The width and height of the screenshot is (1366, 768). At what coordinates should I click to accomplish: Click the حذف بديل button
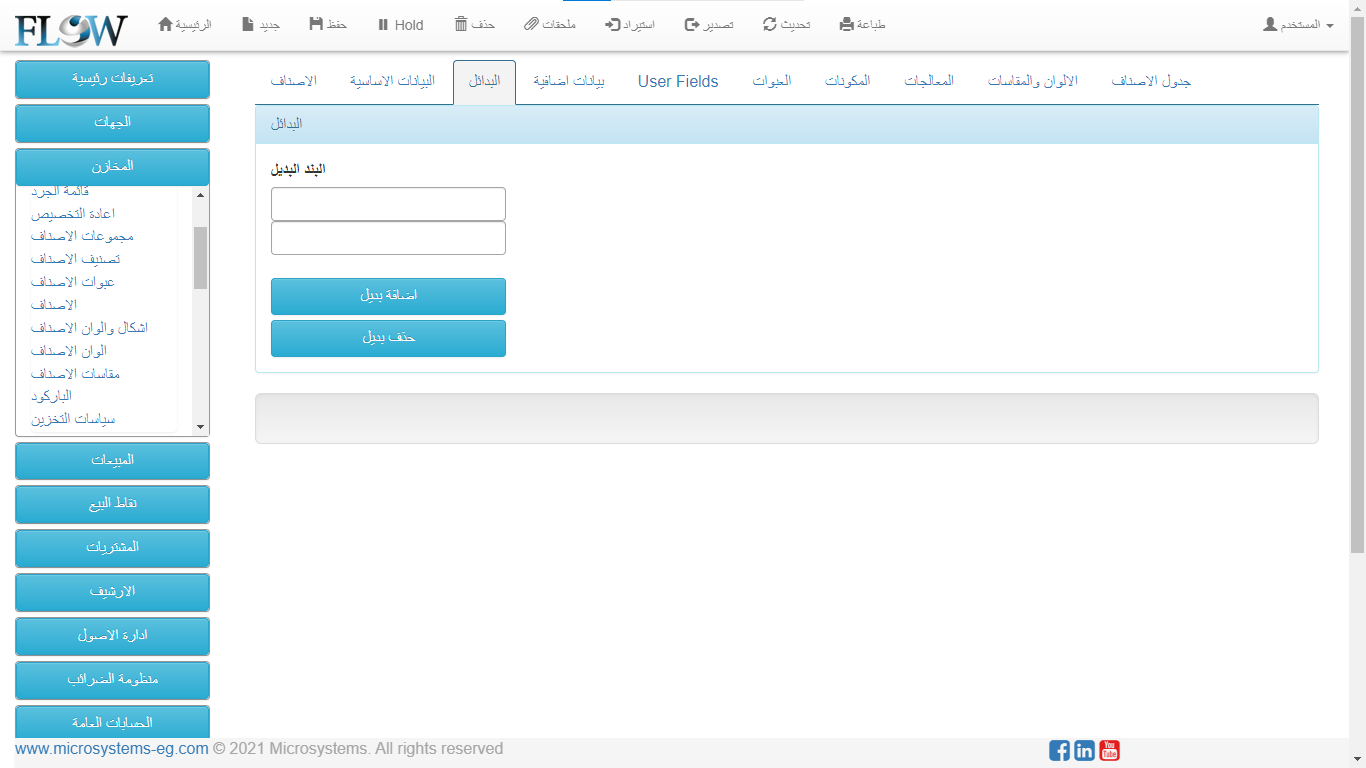[x=388, y=338]
